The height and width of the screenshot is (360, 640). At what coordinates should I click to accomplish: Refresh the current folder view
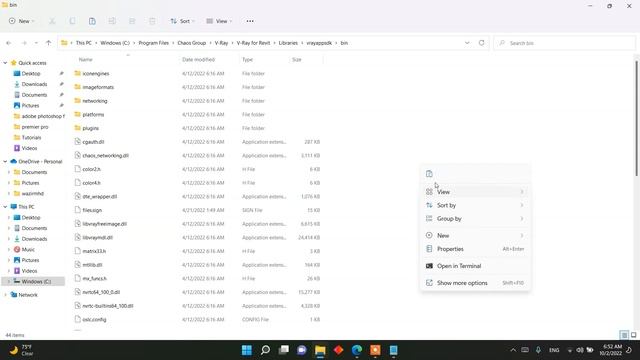point(482,43)
